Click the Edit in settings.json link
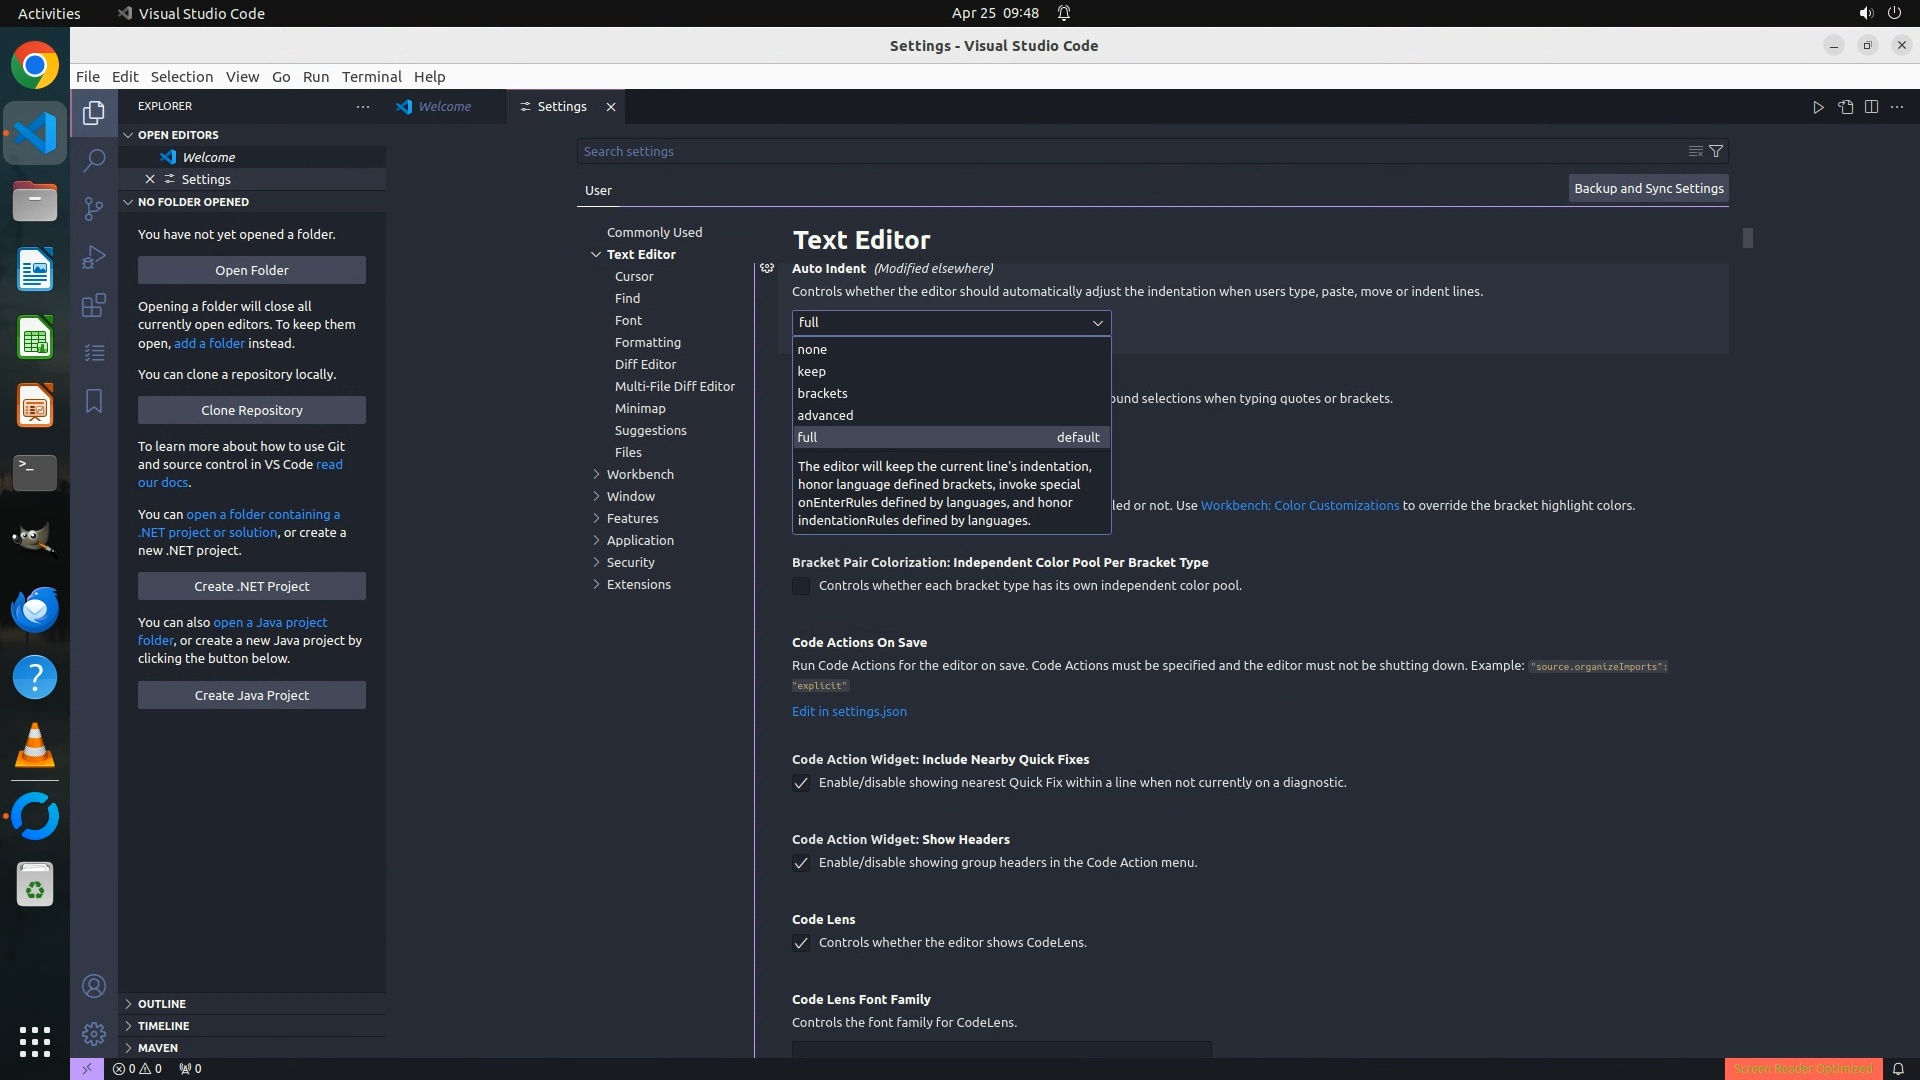 [849, 711]
